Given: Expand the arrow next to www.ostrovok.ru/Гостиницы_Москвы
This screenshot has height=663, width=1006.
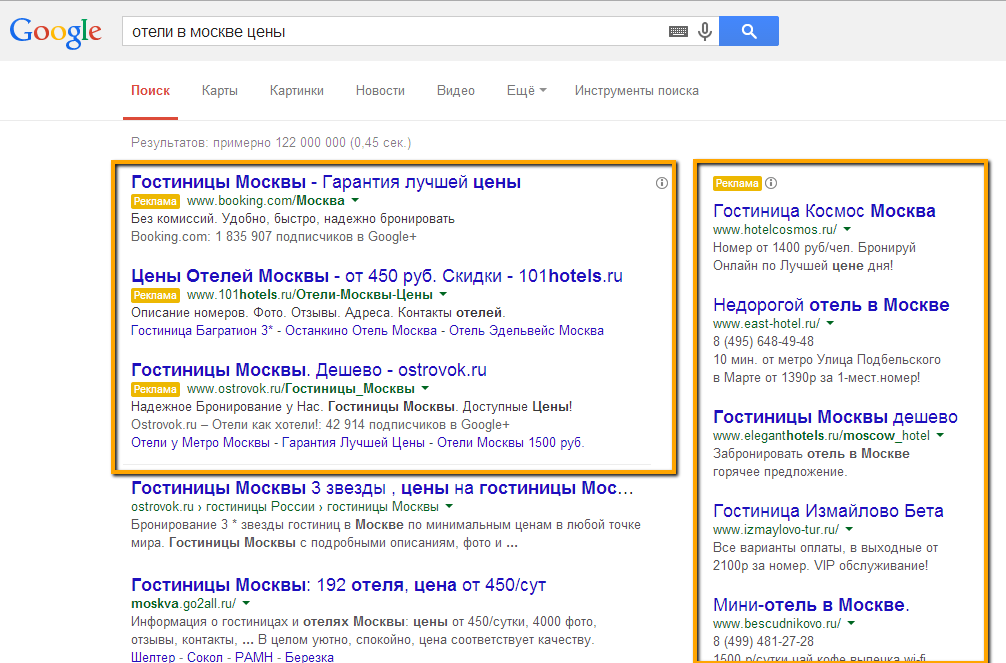Looking at the screenshot, I should (x=425, y=388).
